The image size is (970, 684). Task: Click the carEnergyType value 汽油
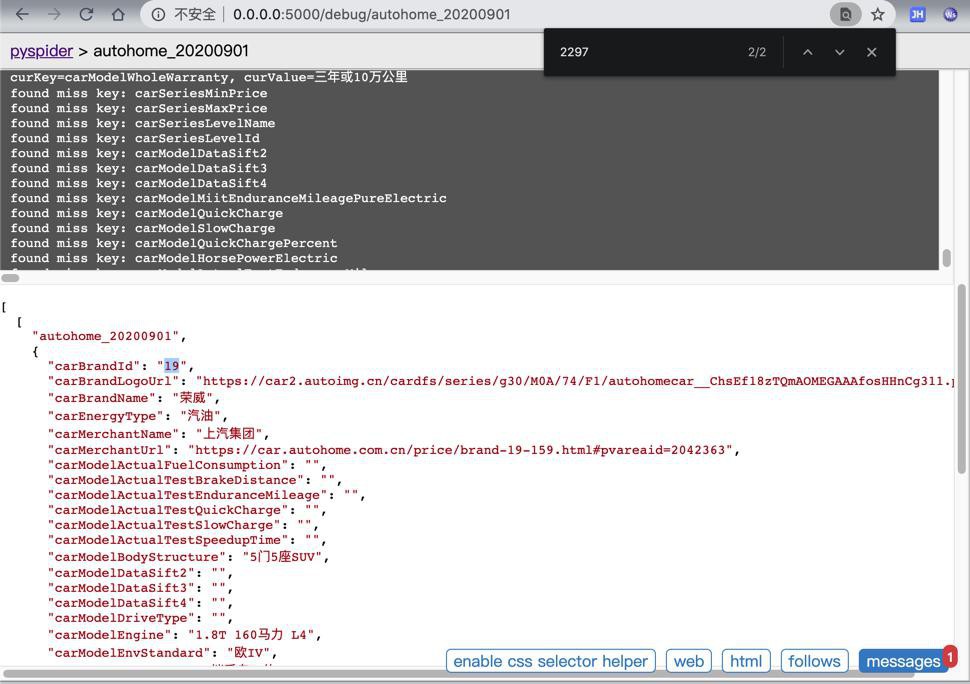200,416
